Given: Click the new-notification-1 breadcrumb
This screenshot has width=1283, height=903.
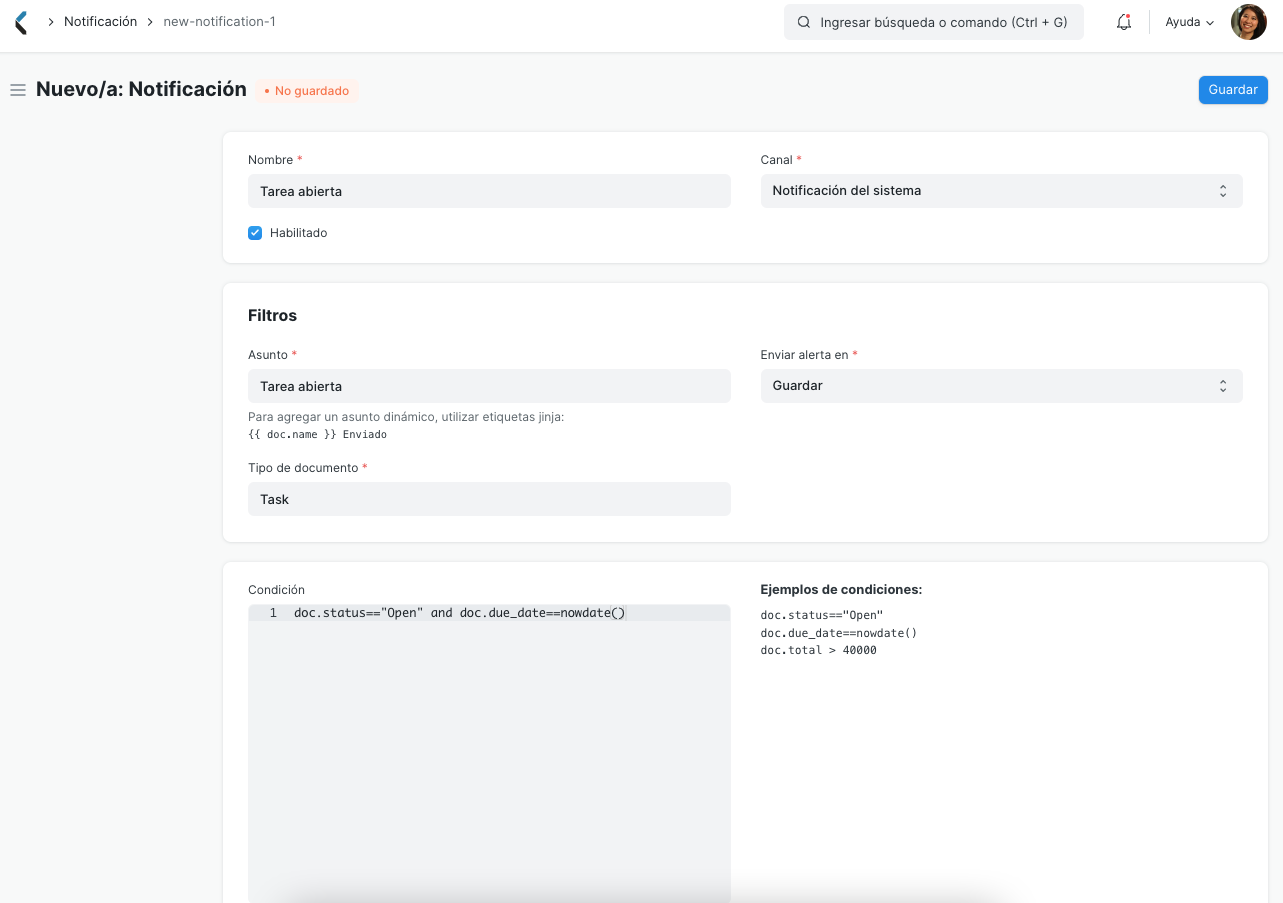Looking at the screenshot, I should pyautogui.click(x=219, y=21).
